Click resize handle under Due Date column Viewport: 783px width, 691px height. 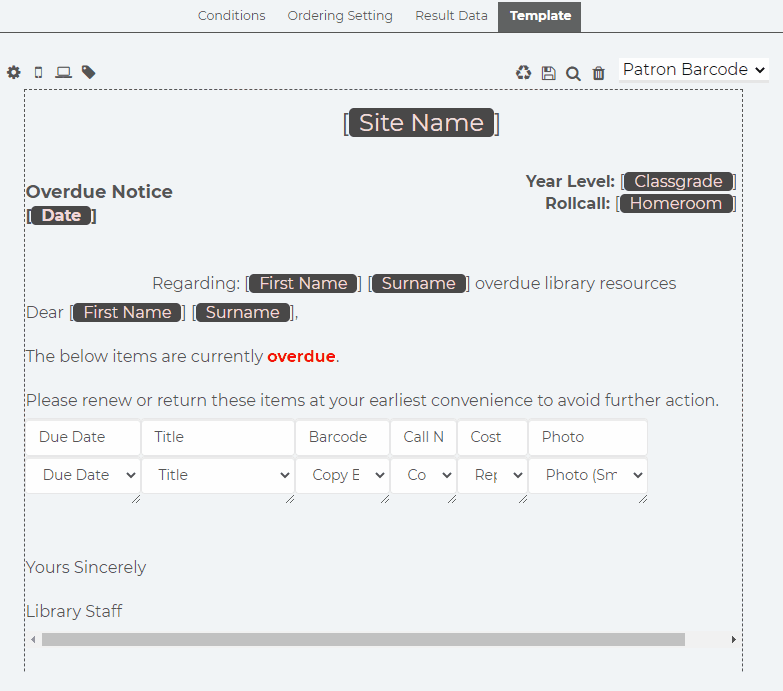tap(136, 499)
